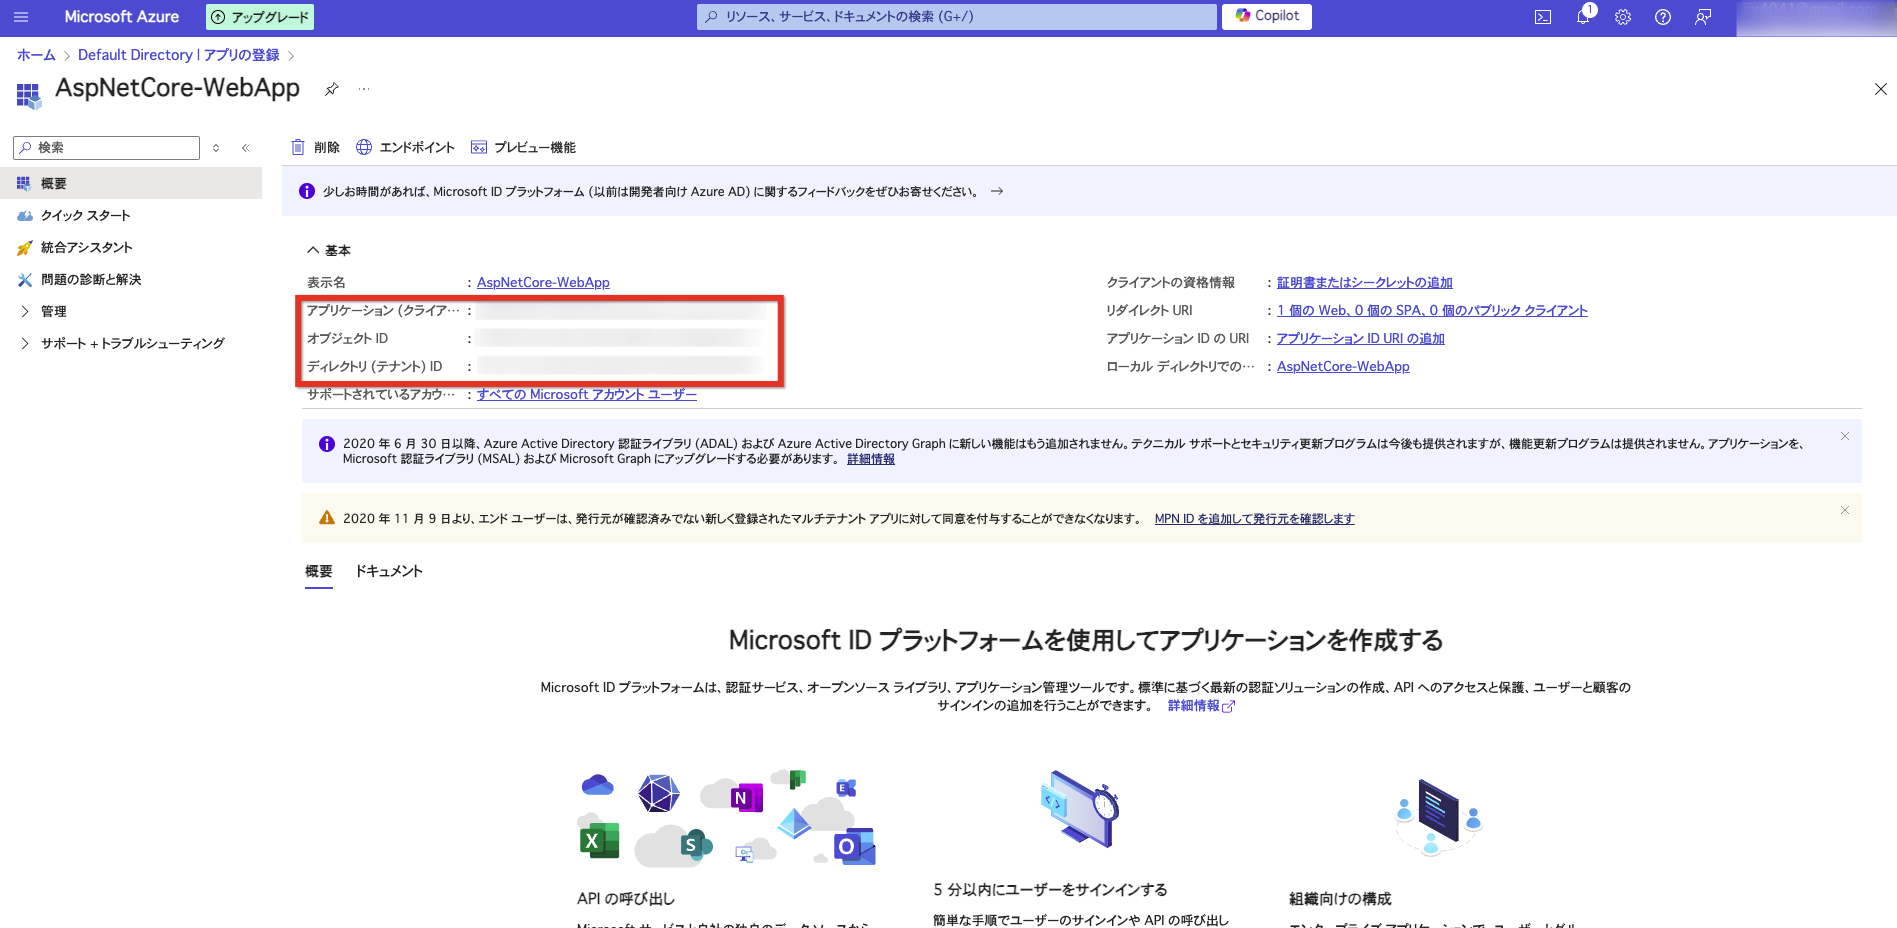1897x928 pixels.
Task: Open the local directory AspNetCore-WebApp link
Action: pos(1343,367)
